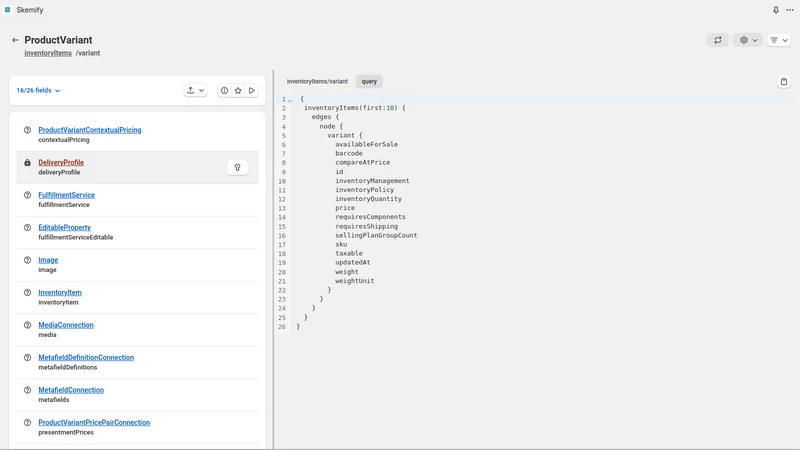Expand the 16/26 fields selector
The height and width of the screenshot is (450, 800).
click(38, 90)
